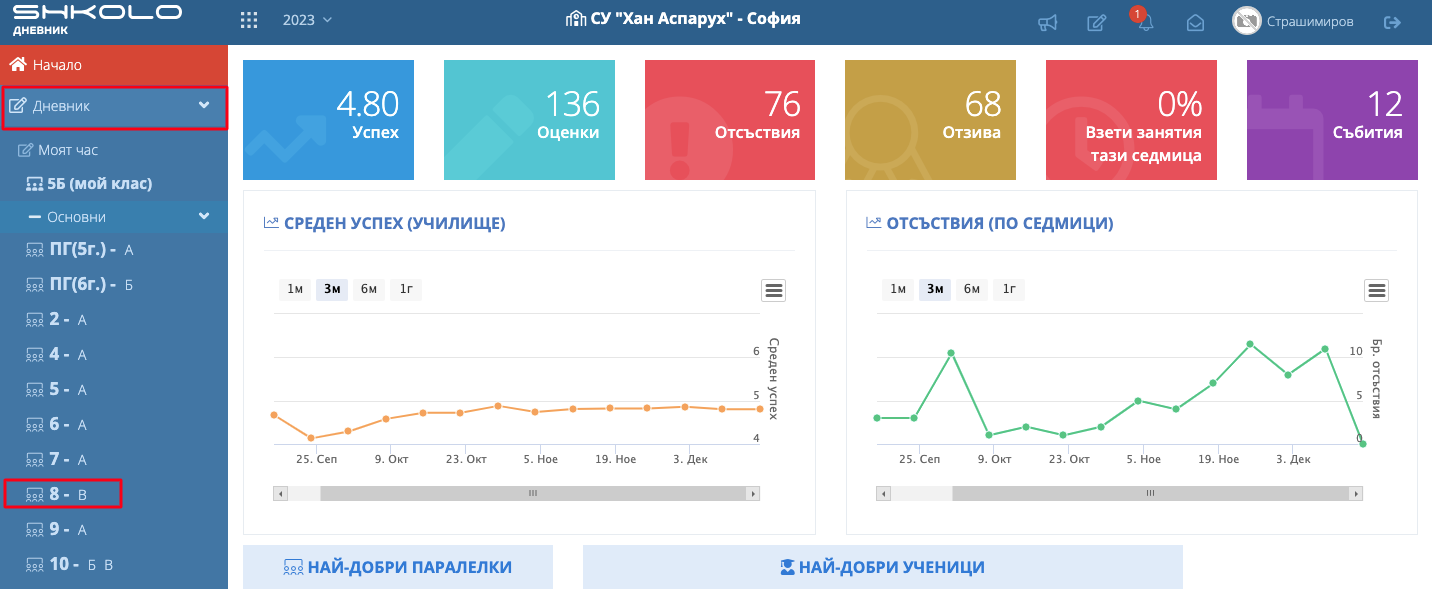1432x589 pixels.
Task: Click the megaphone announcements icon
Action: (x=1047, y=22)
